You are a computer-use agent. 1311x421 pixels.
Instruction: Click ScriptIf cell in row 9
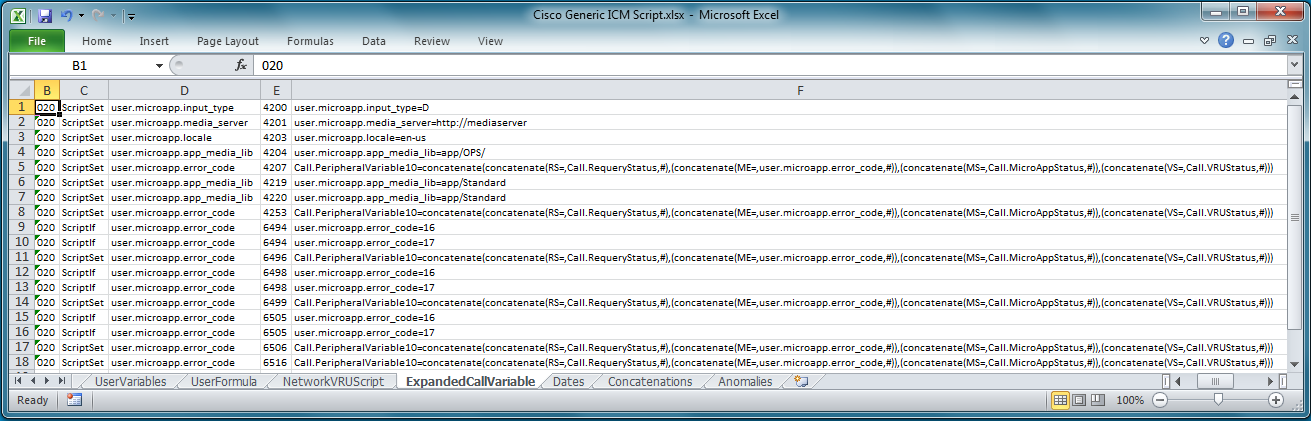click(x=84, y=227)
